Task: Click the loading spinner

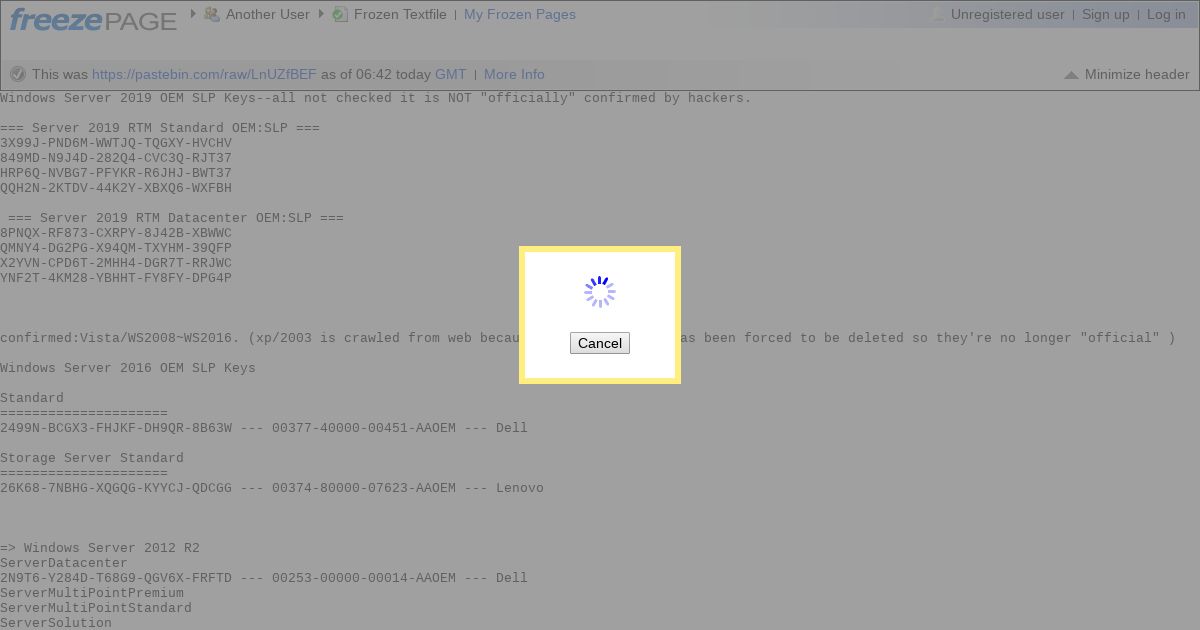Action: click(600, 292)
